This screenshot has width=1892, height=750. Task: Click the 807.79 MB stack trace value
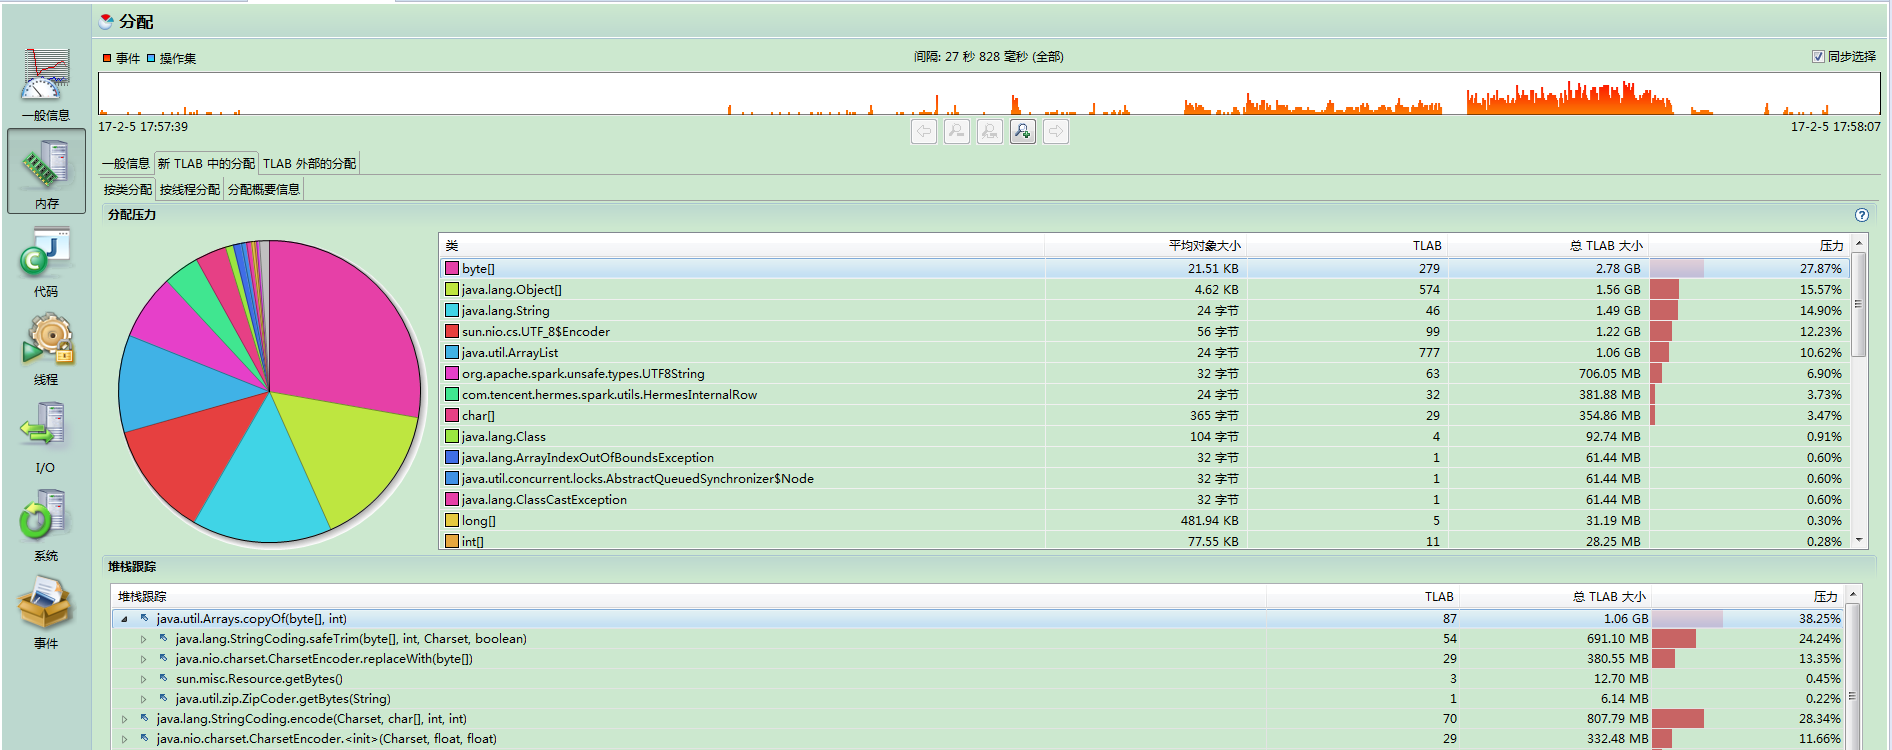coord(1617,719)
